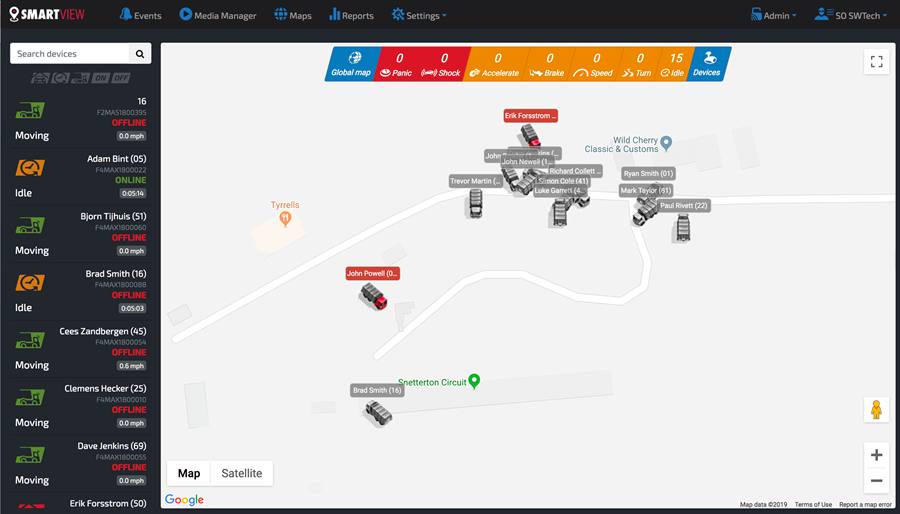Select the Dave Jenkins (69) device

[x=80, y=463]
